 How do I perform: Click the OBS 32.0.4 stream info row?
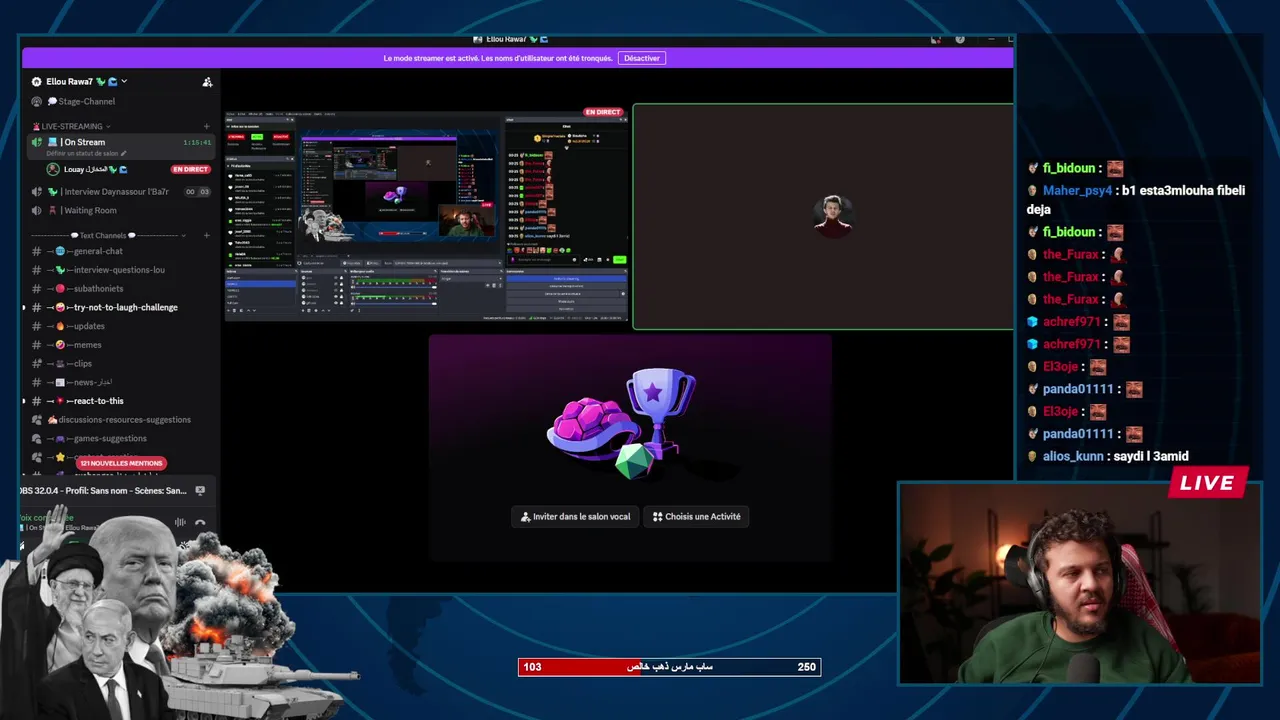pos(103,491)
